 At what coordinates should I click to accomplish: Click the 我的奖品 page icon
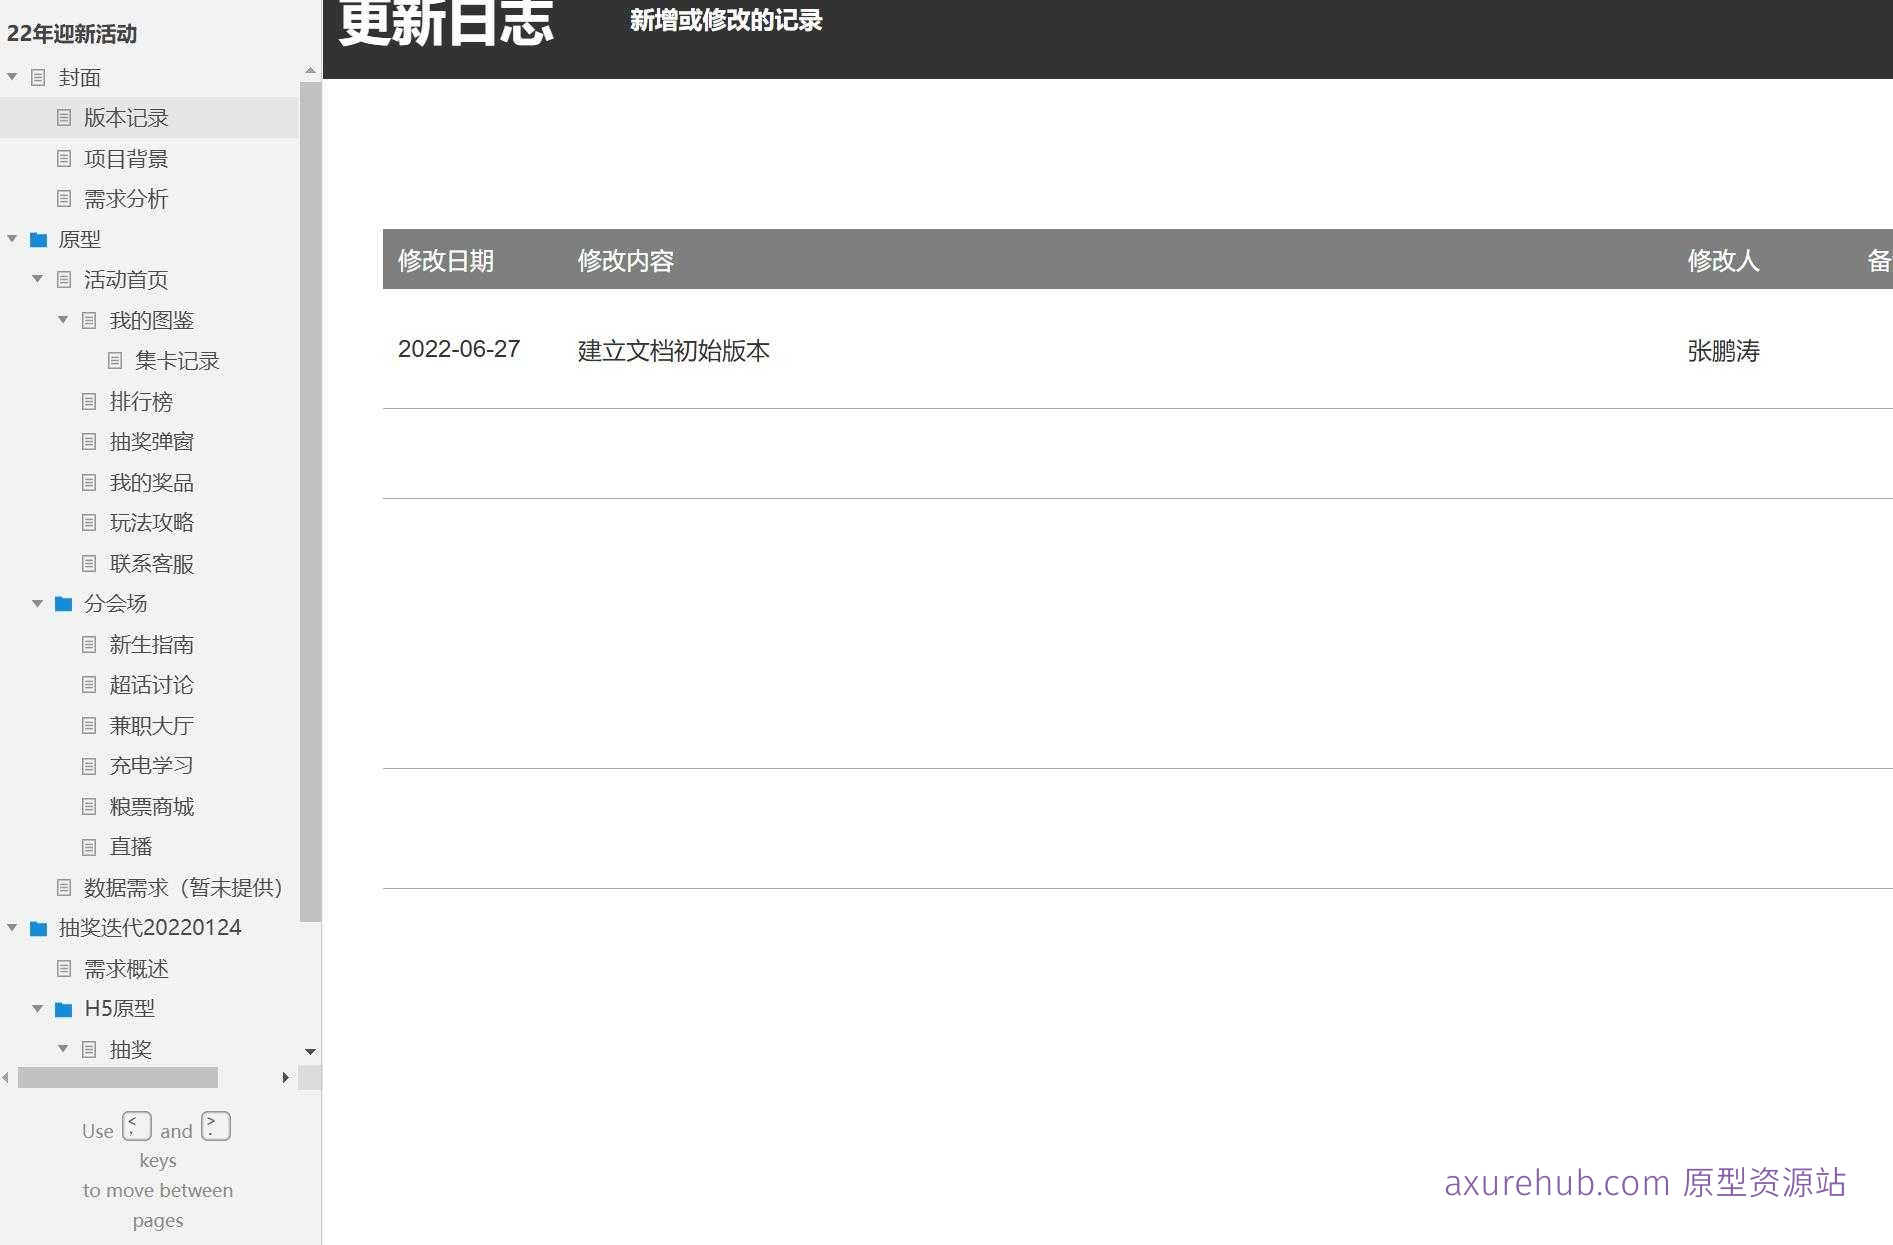click(x=89, y=482)
